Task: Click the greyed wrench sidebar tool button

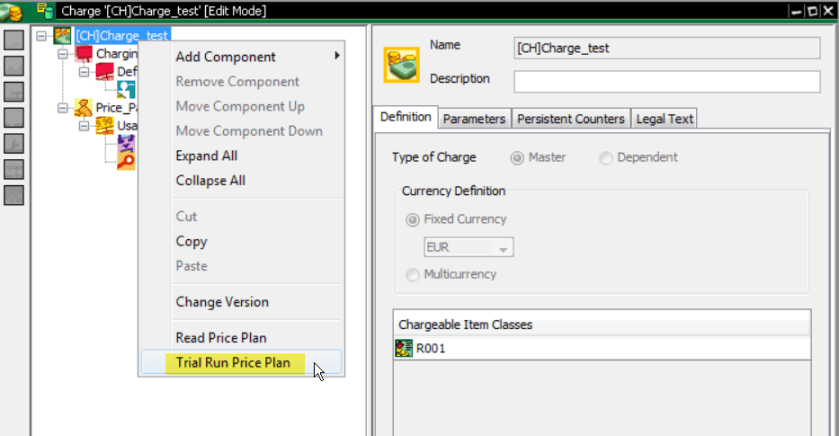Action: 14,144
